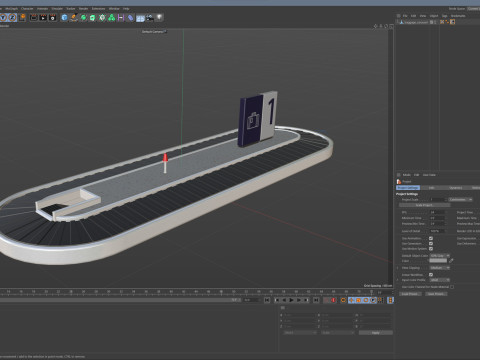480x360 pixels.
Task: Enable Use Color Channel for Node Material
Action: [x=452, y=287]
